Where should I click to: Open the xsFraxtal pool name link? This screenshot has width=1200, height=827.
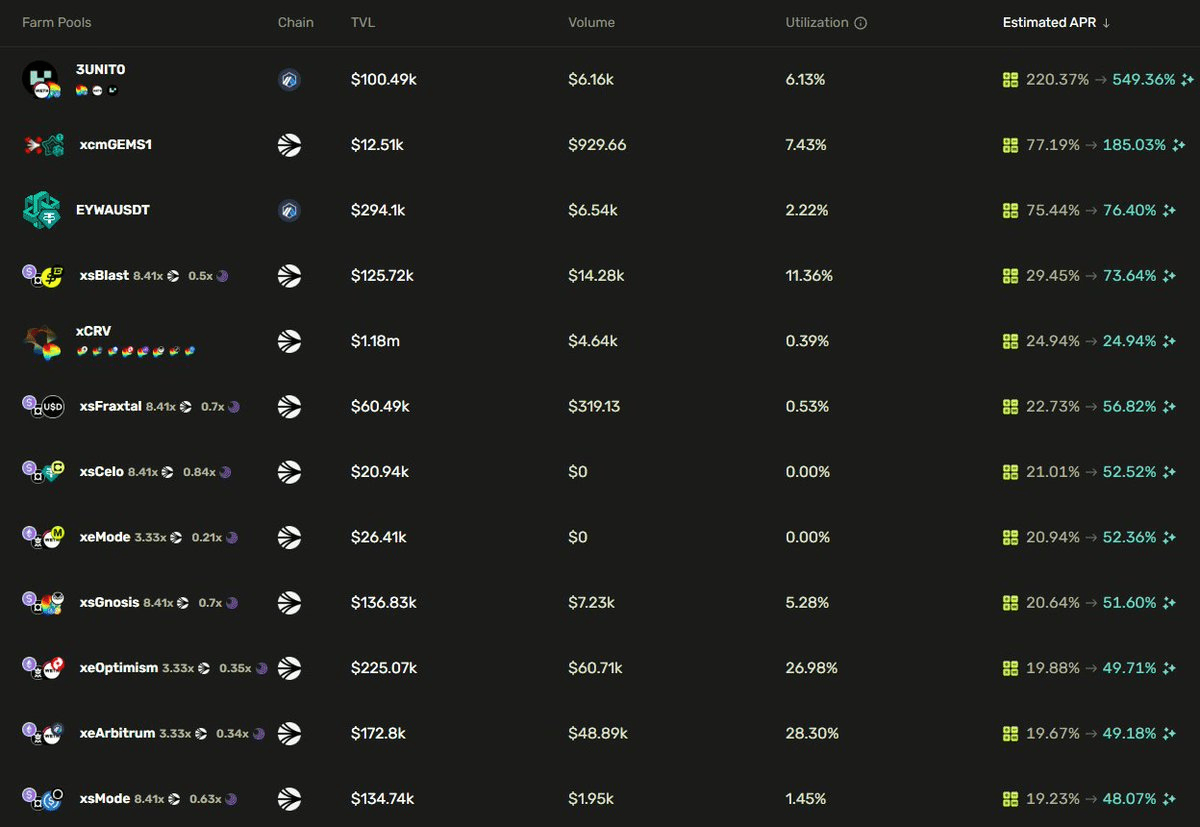pyautogui.click(x=110, y=407)
